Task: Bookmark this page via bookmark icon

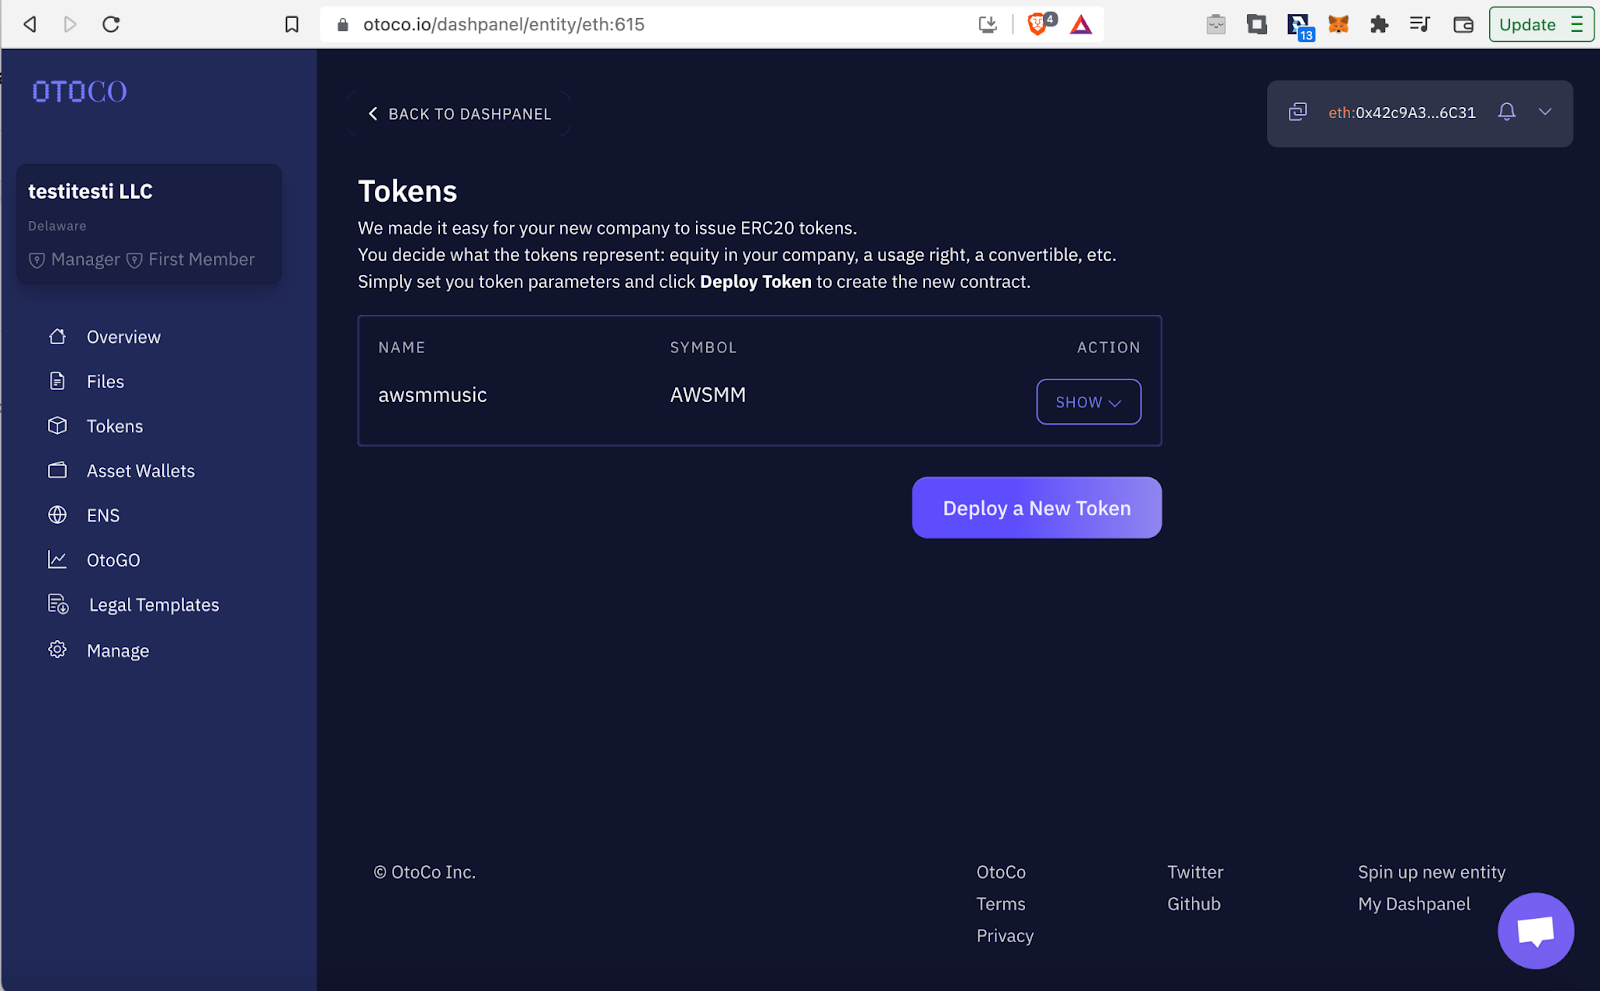Action: click(x=291, y=25)
